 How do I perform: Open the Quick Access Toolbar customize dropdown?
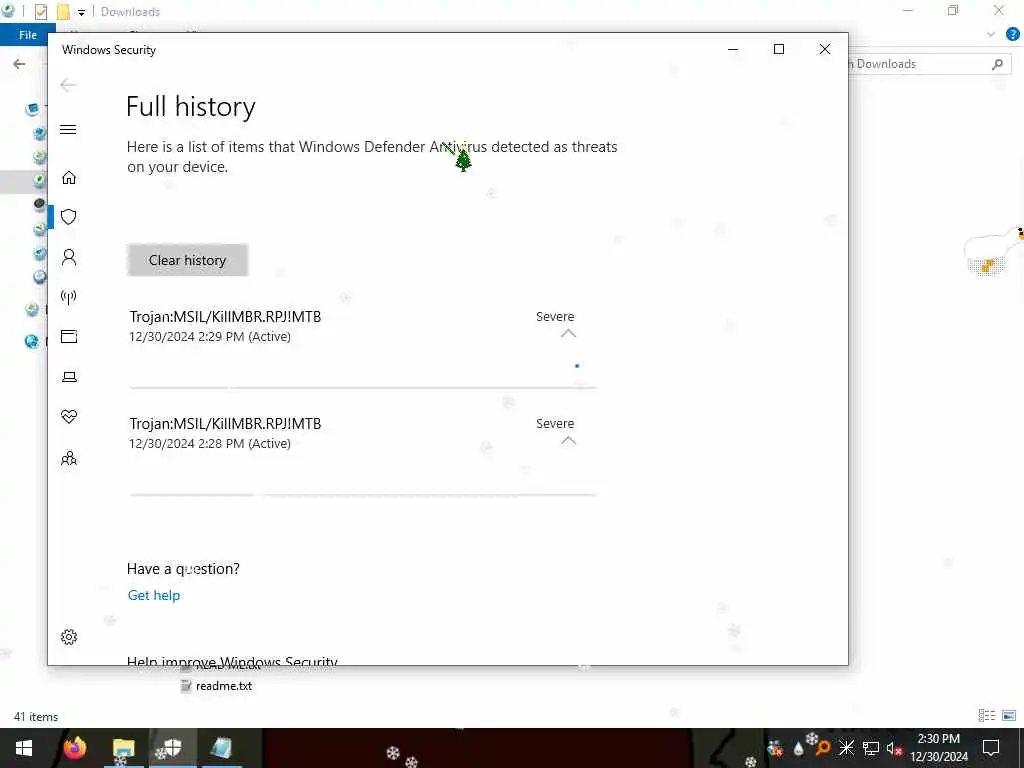coord(81,12)
